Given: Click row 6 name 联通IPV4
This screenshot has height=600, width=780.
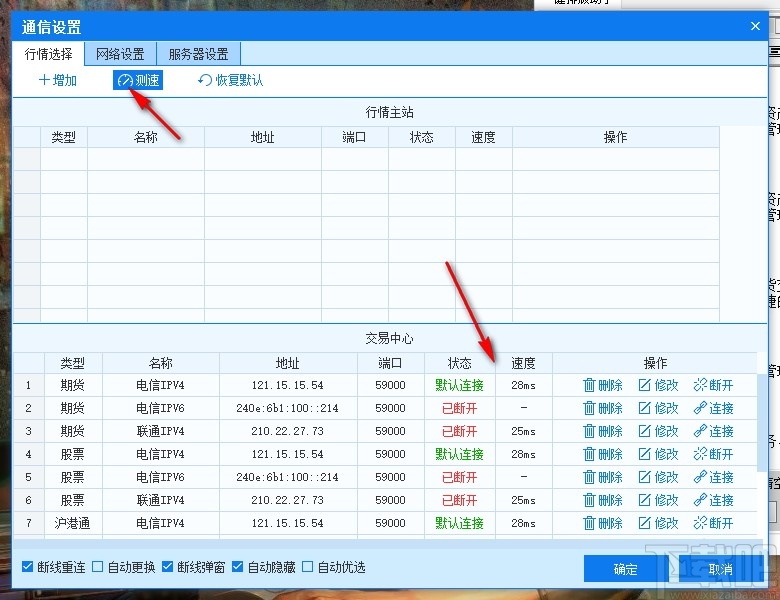Looking at the screenshot, I should pos(161,500).
